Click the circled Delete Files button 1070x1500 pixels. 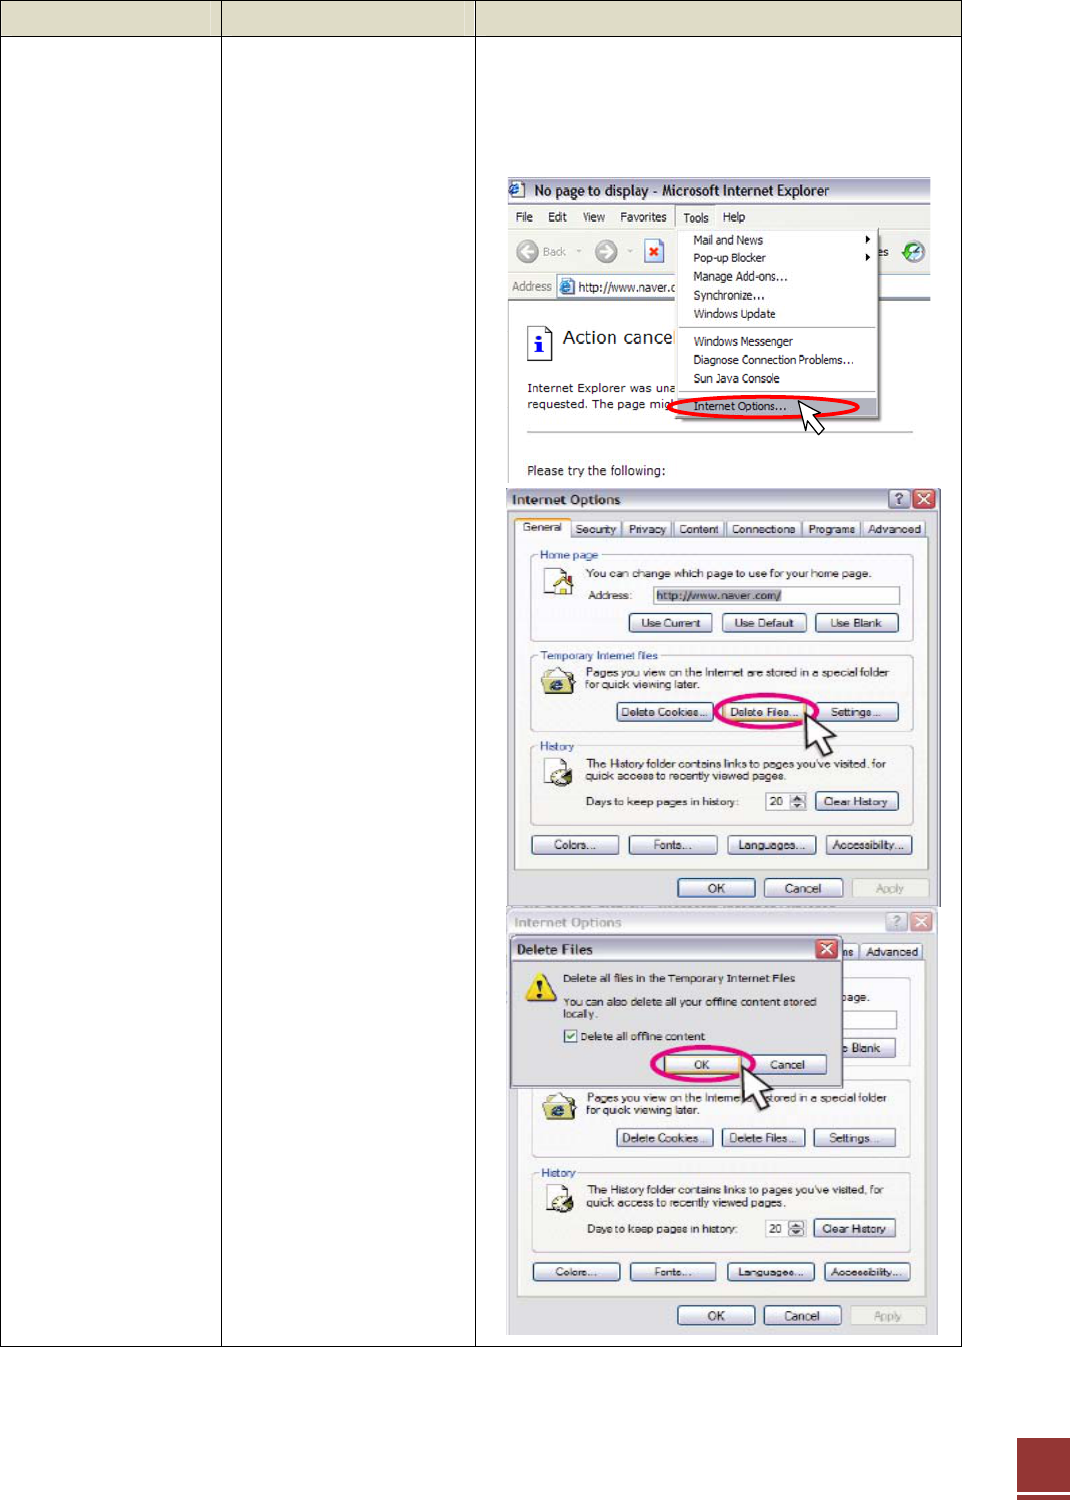click(x=764, y=712)
